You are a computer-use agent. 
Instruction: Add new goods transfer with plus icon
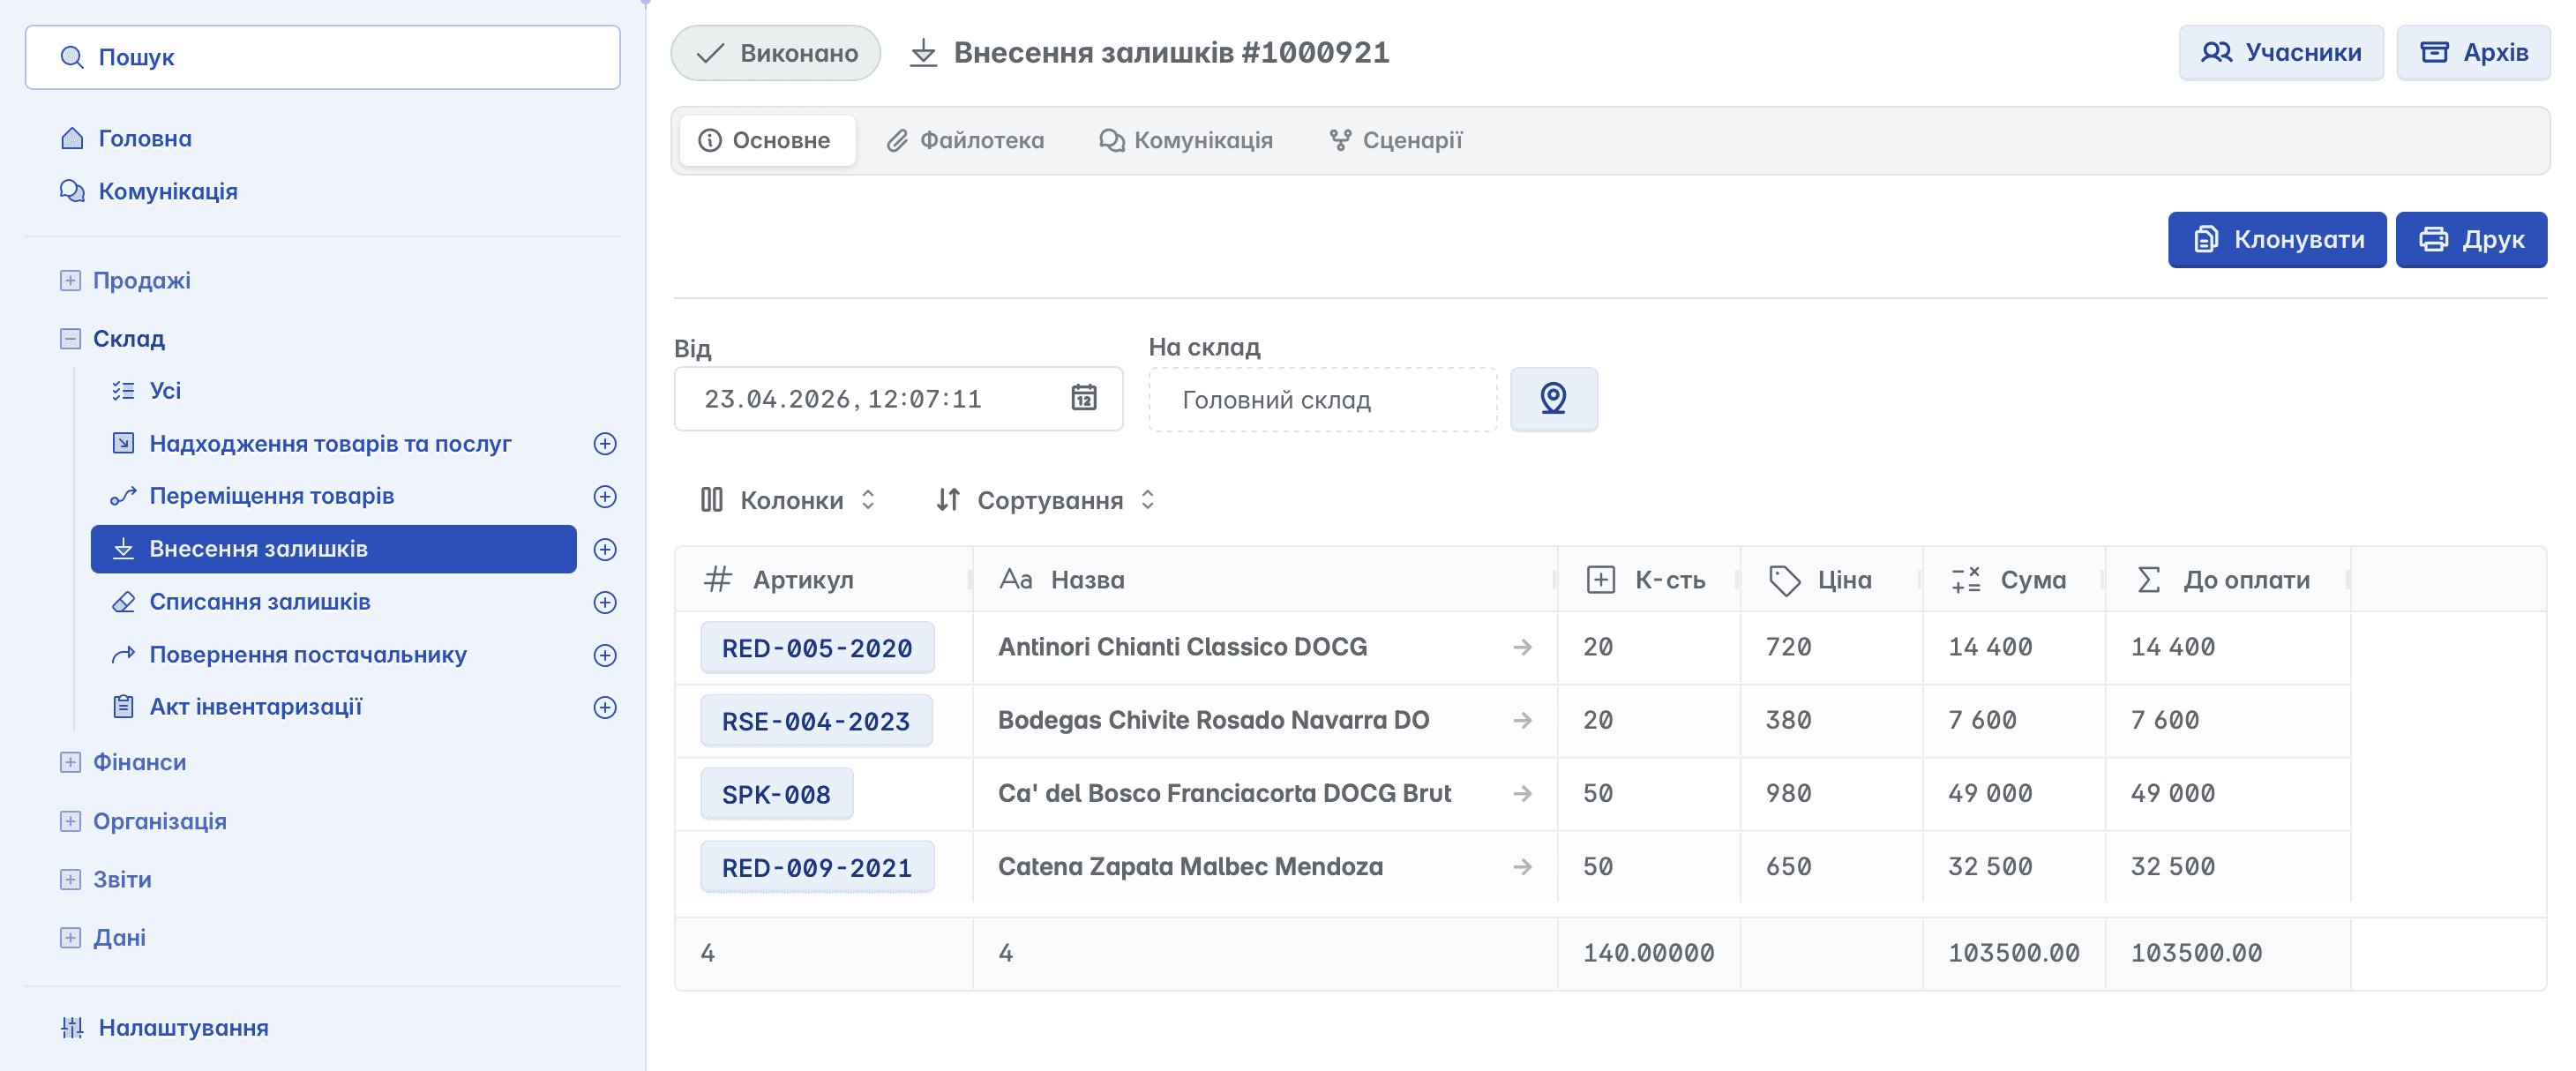[x=605, y=496]
